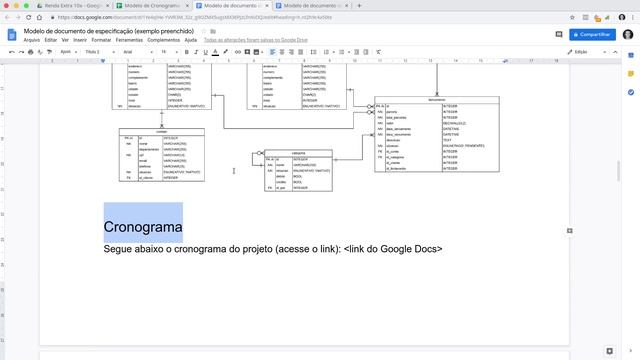Click the vertical scrollbar thumb
640x360 pixels.
coord(619,171)
